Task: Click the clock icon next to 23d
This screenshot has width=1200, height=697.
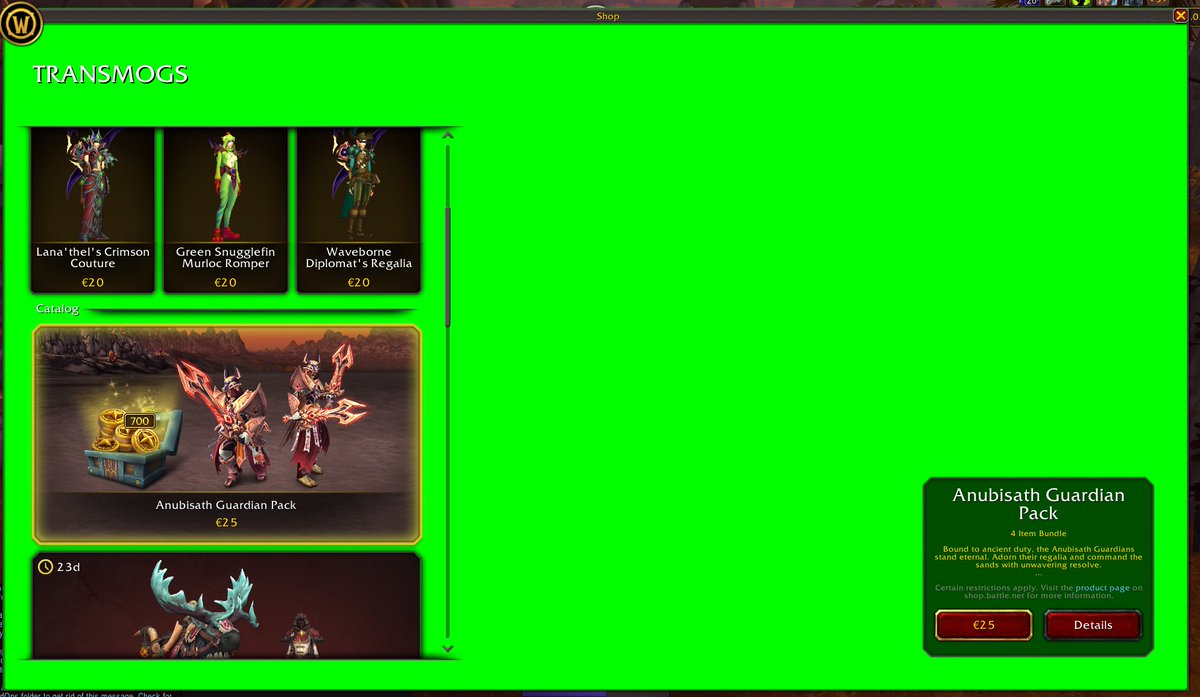Action: 45,567
